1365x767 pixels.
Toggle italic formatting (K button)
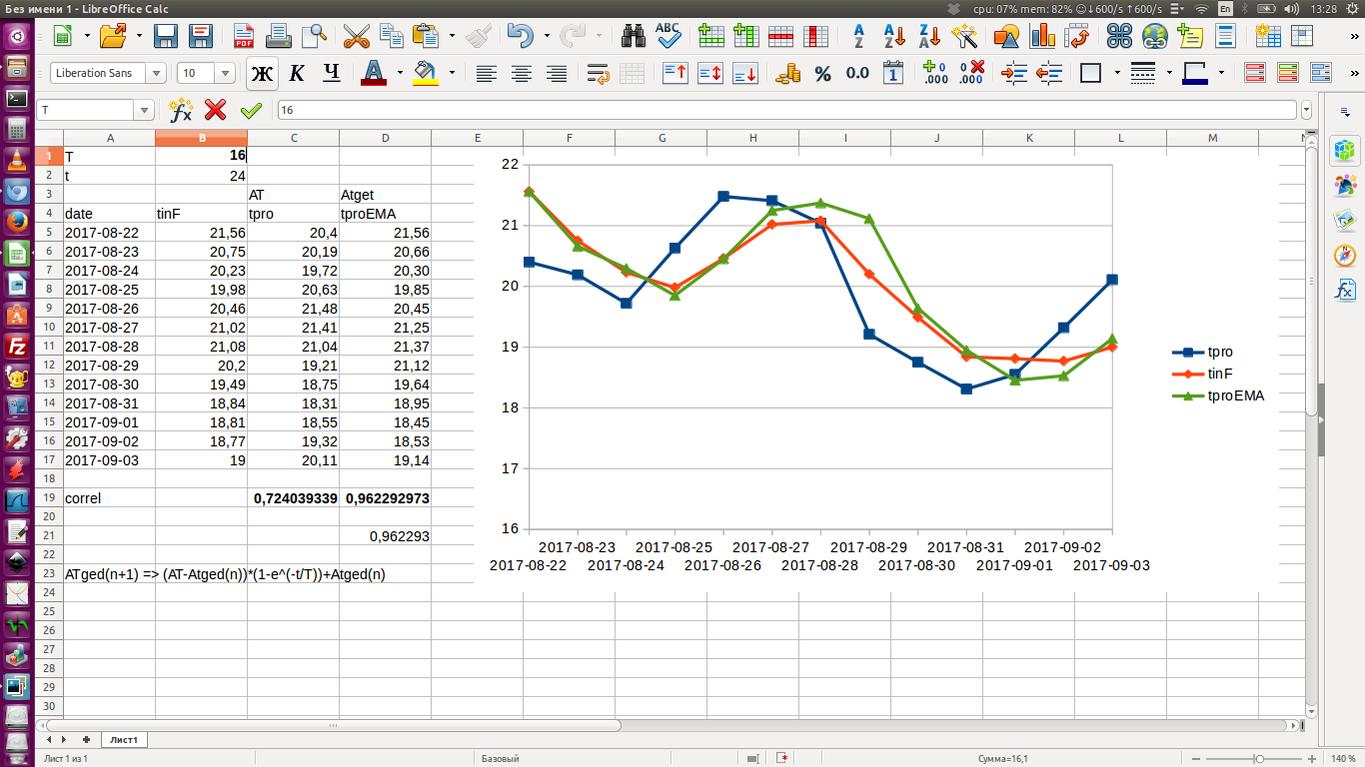296,73
